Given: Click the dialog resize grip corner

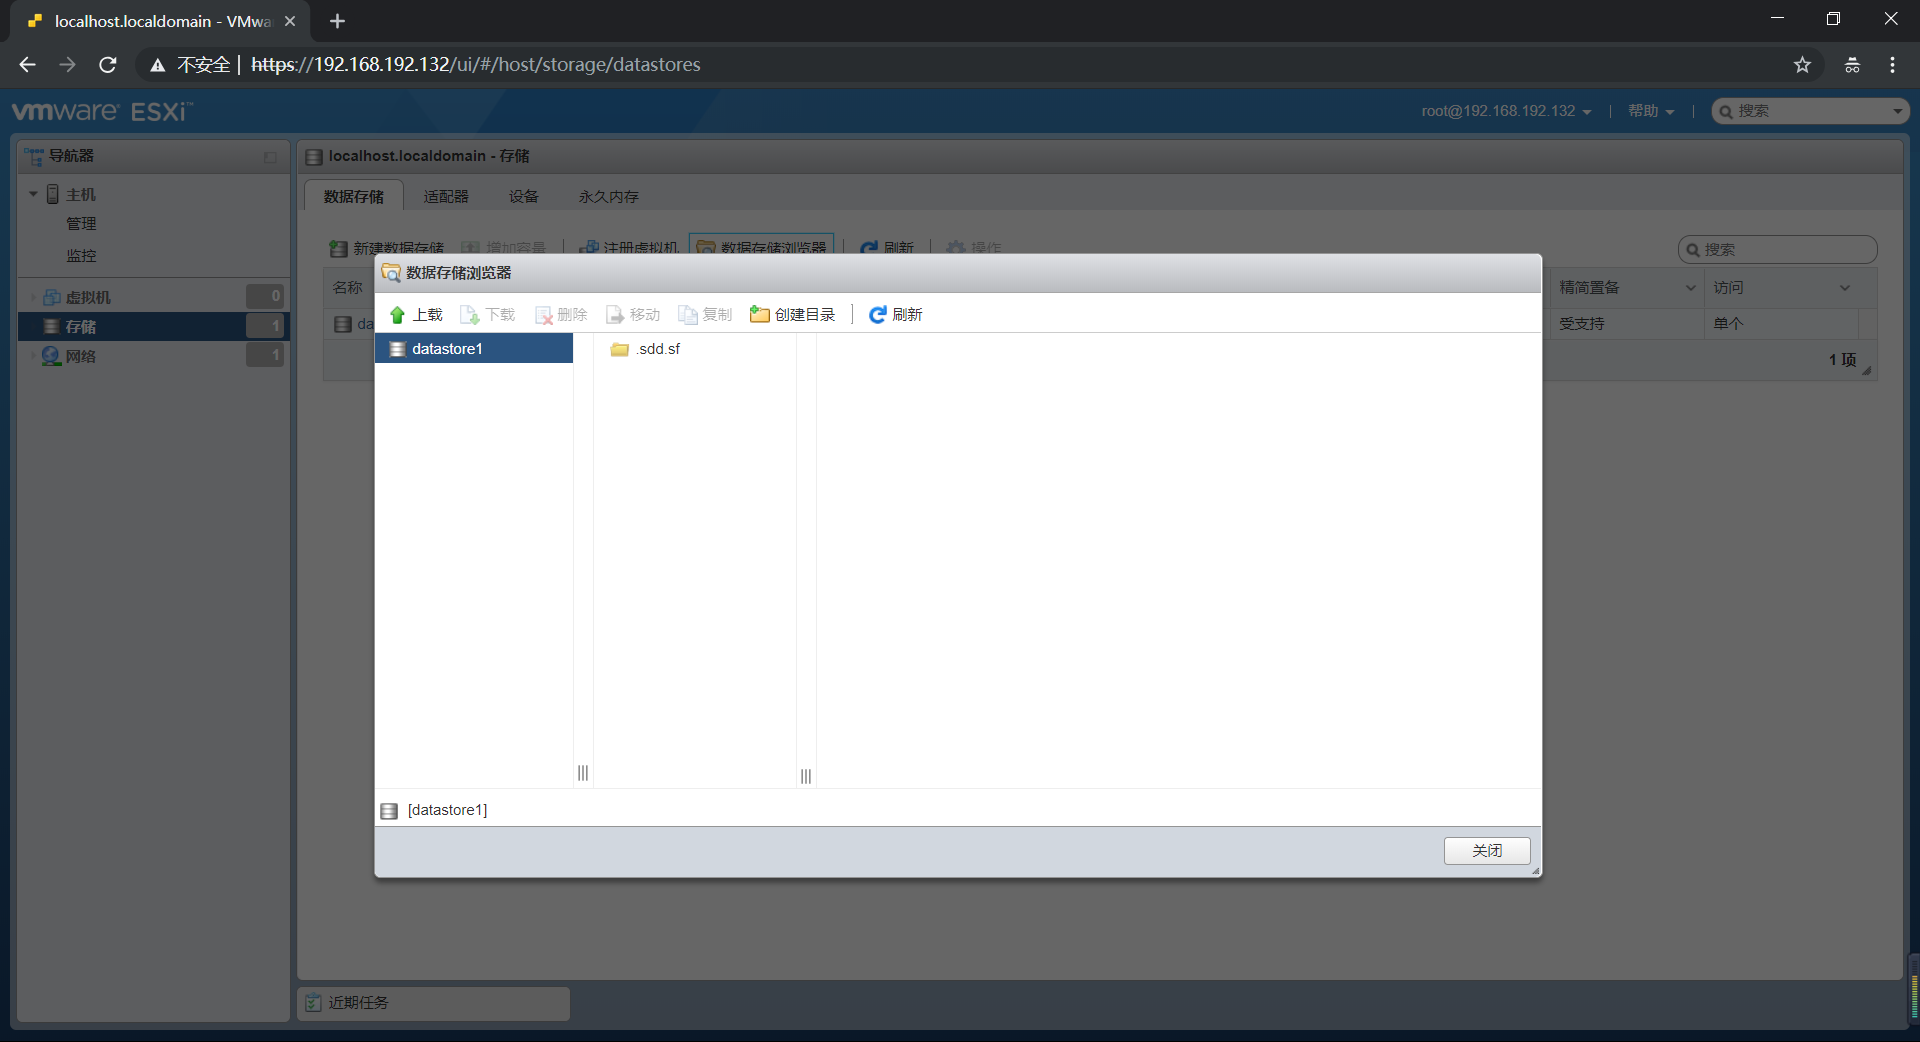Looking at the screenshot, I should [1535, 871].
